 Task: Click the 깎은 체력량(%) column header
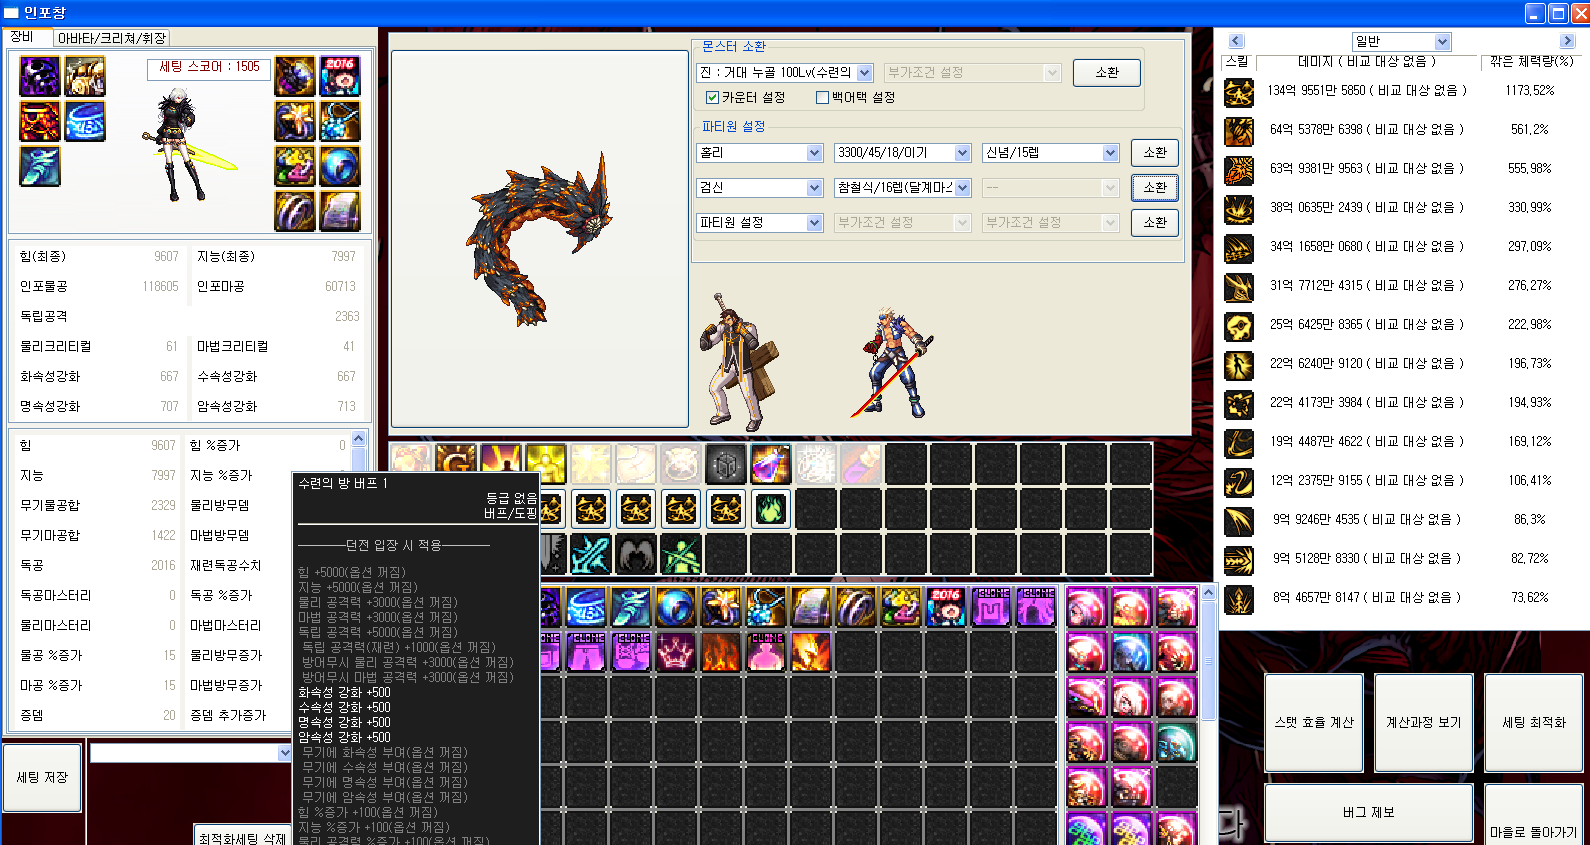click(x=1531, y=62)
